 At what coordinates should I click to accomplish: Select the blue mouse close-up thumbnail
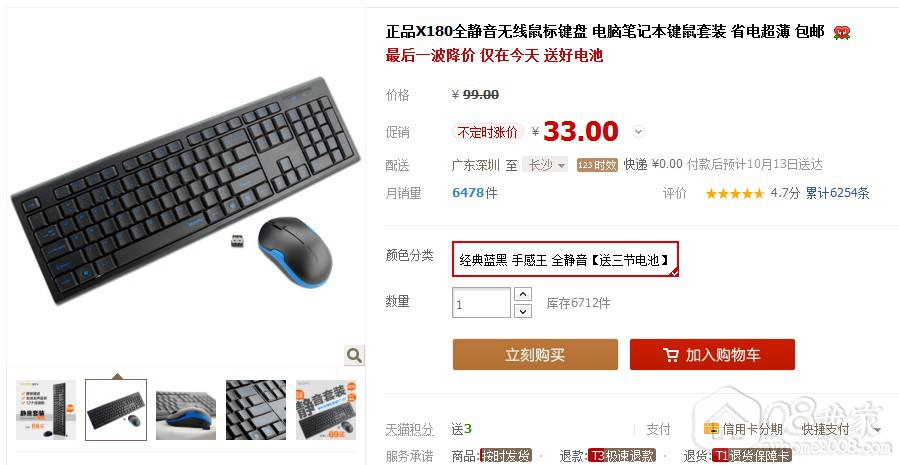click(186, 410)
